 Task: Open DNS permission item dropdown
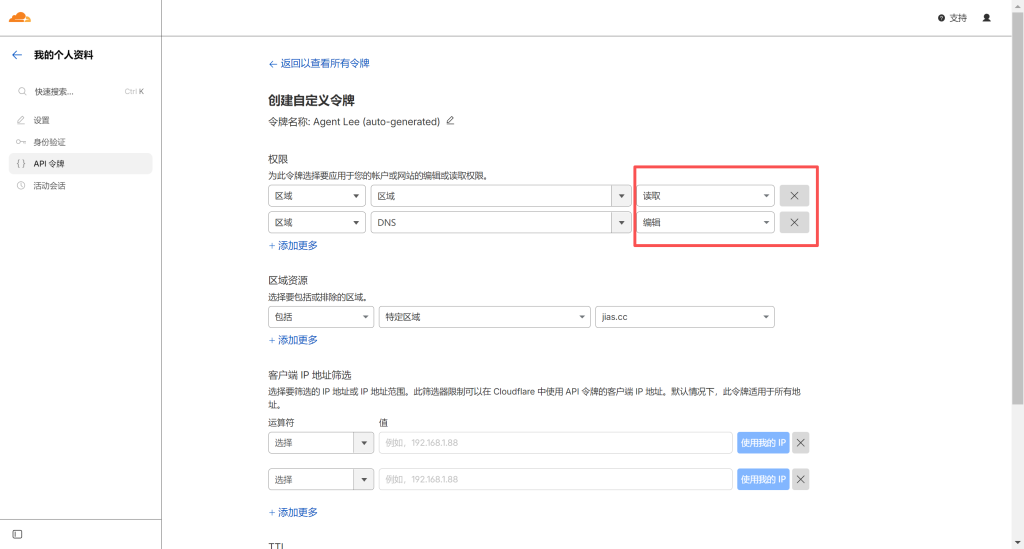(500, 223)
